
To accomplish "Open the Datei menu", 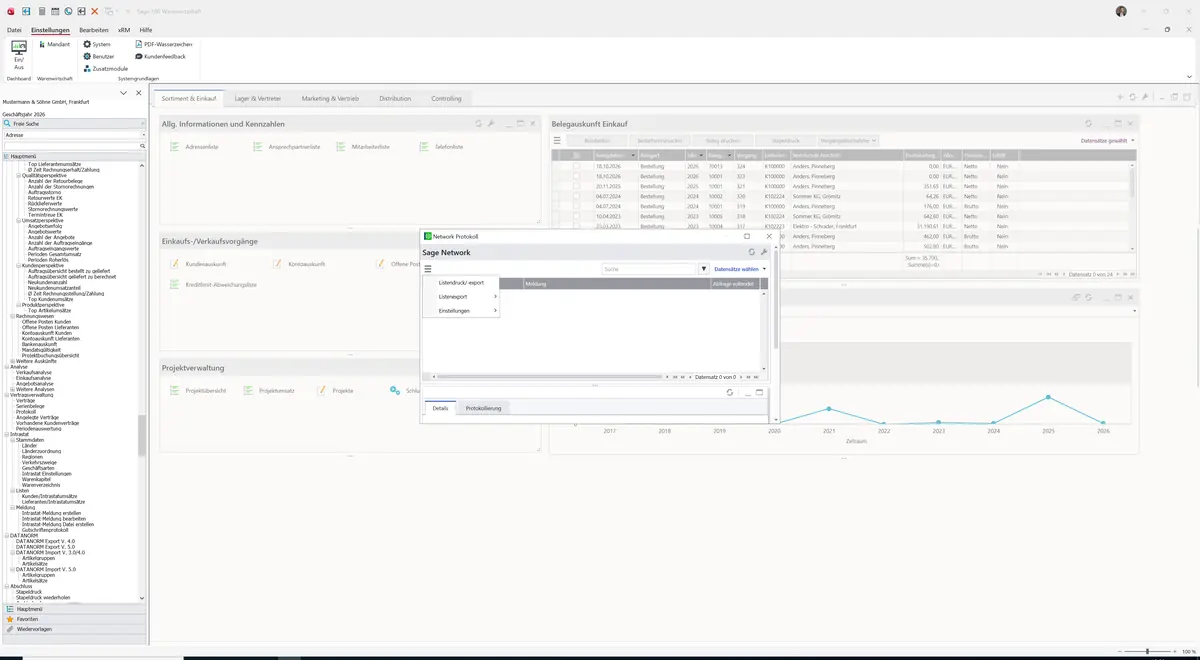I will [14, 30].
